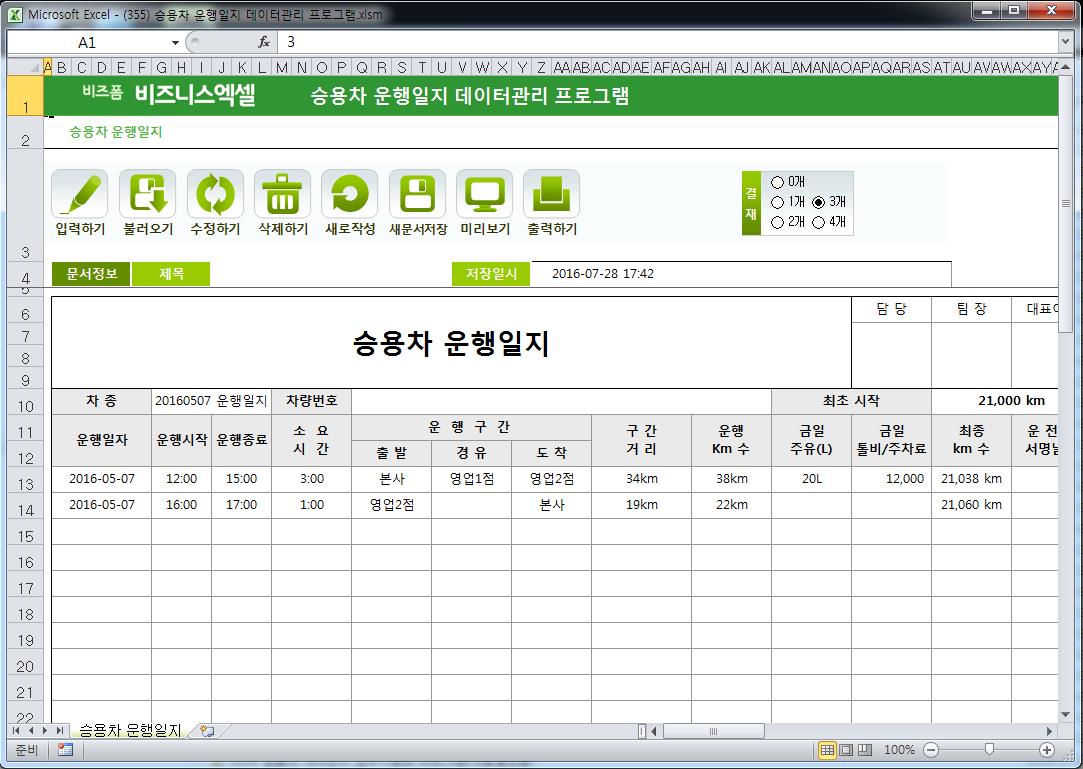Insert a new worksheet tab

[208, 731]
